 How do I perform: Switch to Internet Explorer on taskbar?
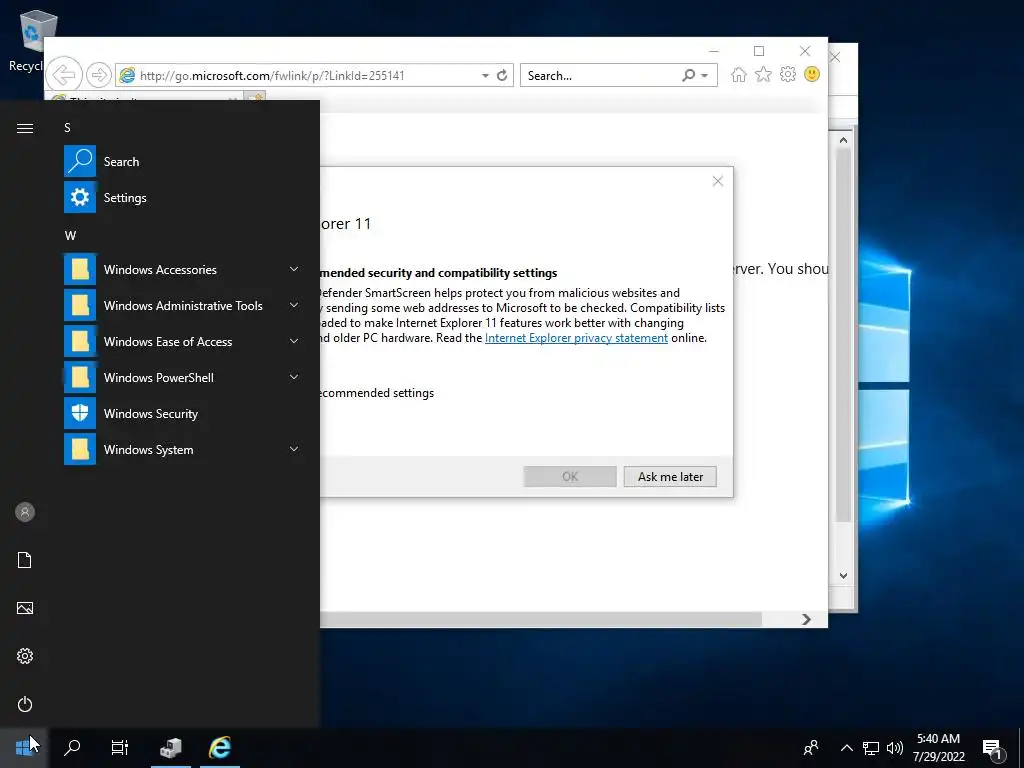(x=220, y=747)
